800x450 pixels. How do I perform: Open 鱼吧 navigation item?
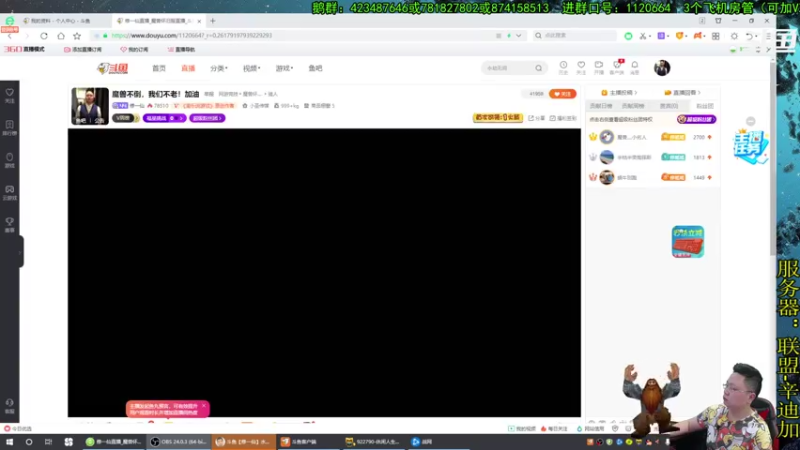click(315, 68)
